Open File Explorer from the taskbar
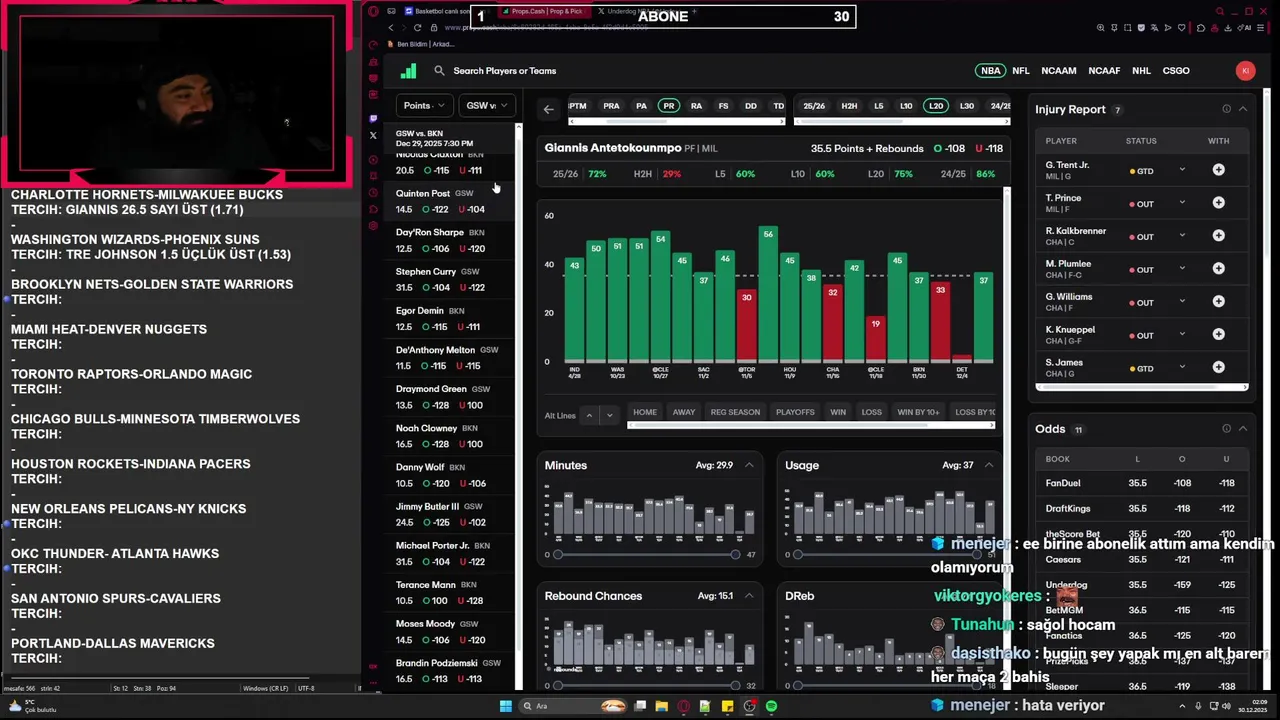 [x=662, y=706]
